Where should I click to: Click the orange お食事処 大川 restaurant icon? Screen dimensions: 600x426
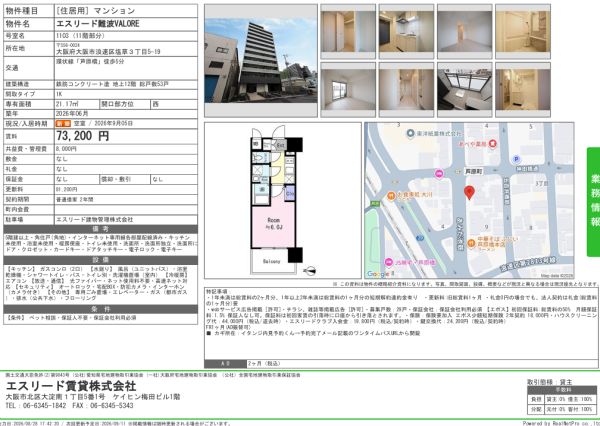point(391,196)
